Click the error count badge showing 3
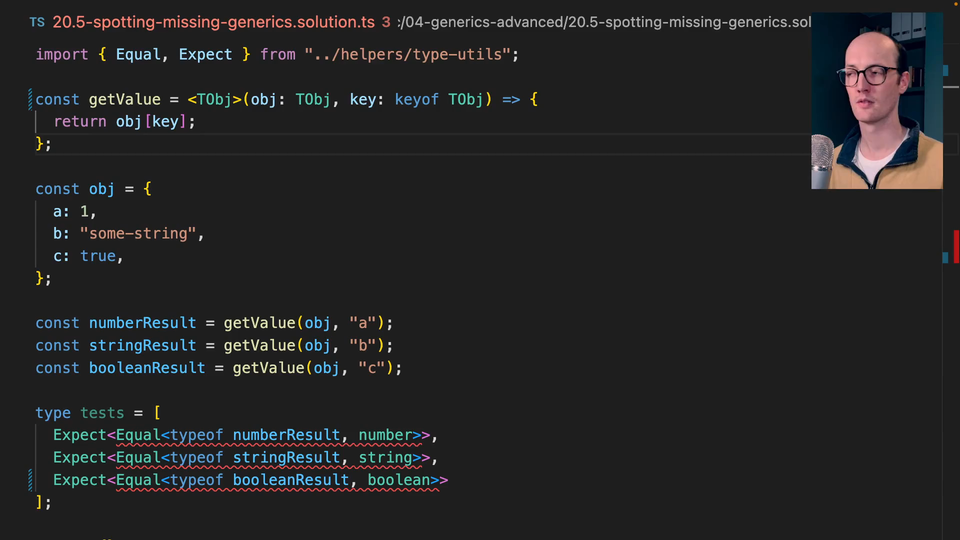This screenshot has width=960, height=540. point(386,21)
